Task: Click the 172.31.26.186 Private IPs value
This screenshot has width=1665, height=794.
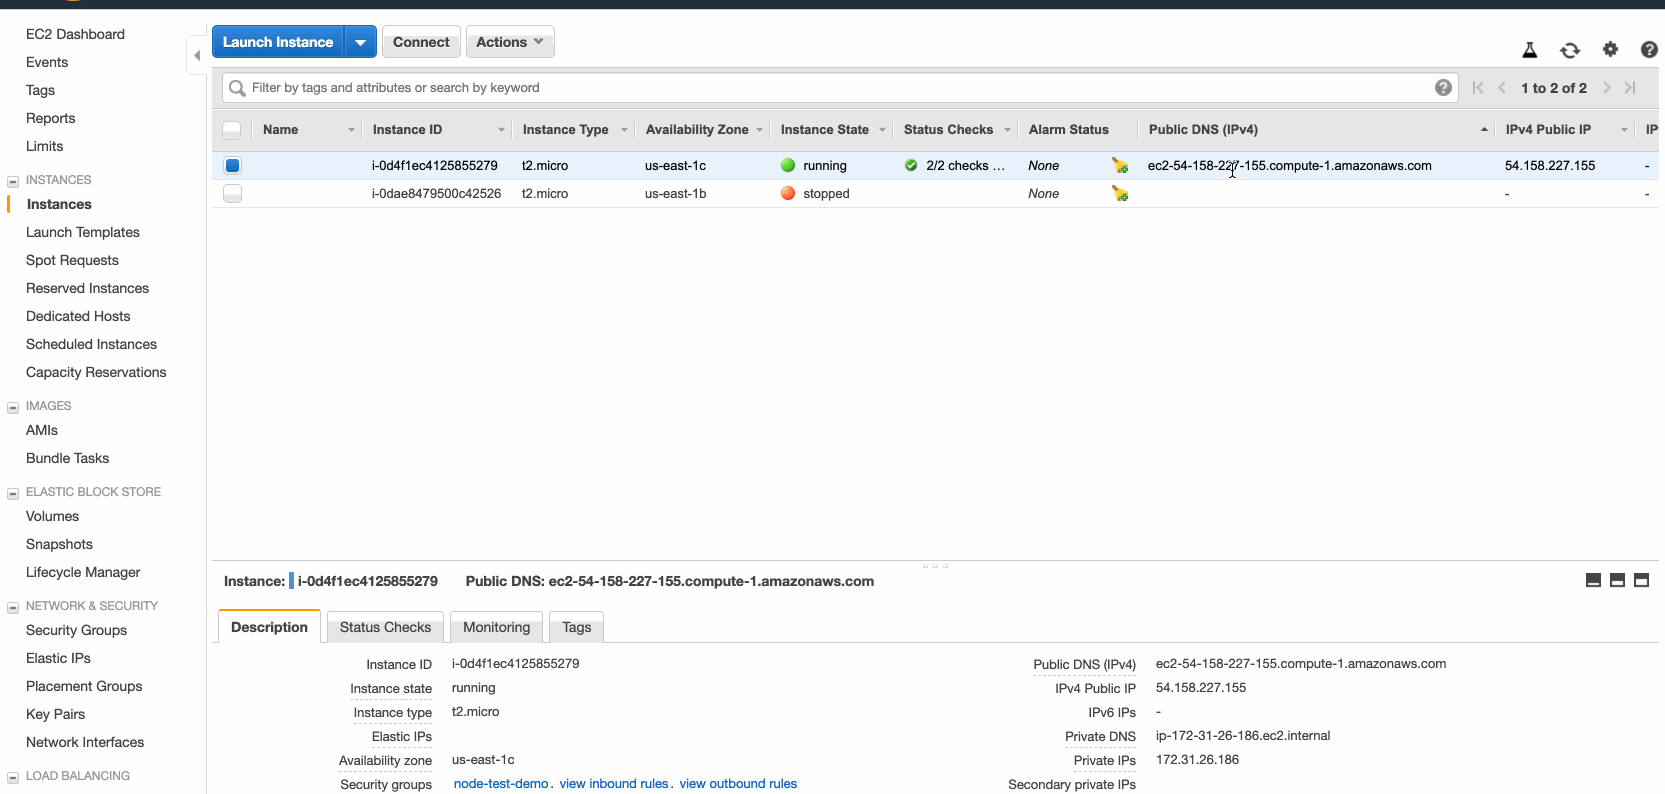Action: point(1197,760)
